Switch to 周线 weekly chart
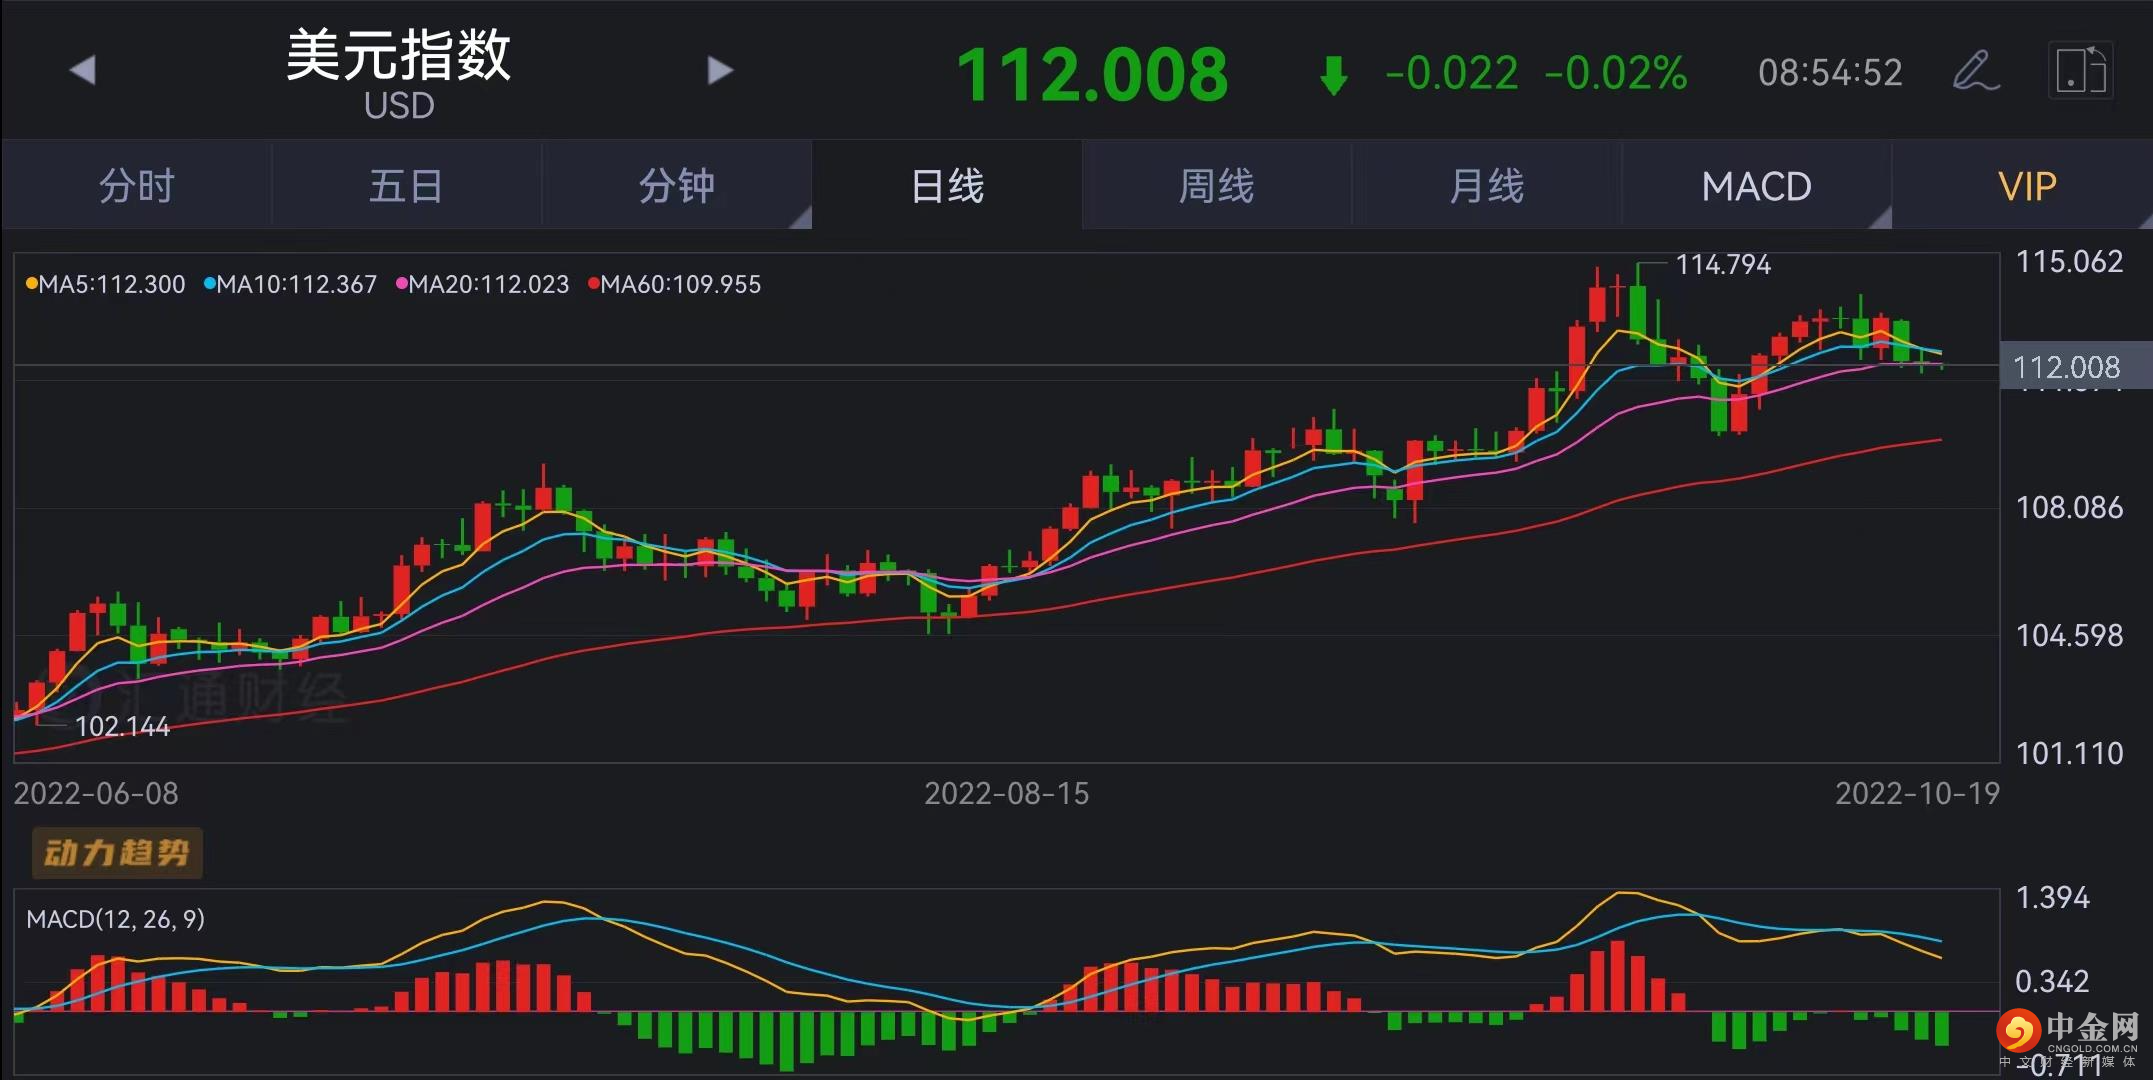This screenshot has width=2153, height=1080. point(1216,186)
